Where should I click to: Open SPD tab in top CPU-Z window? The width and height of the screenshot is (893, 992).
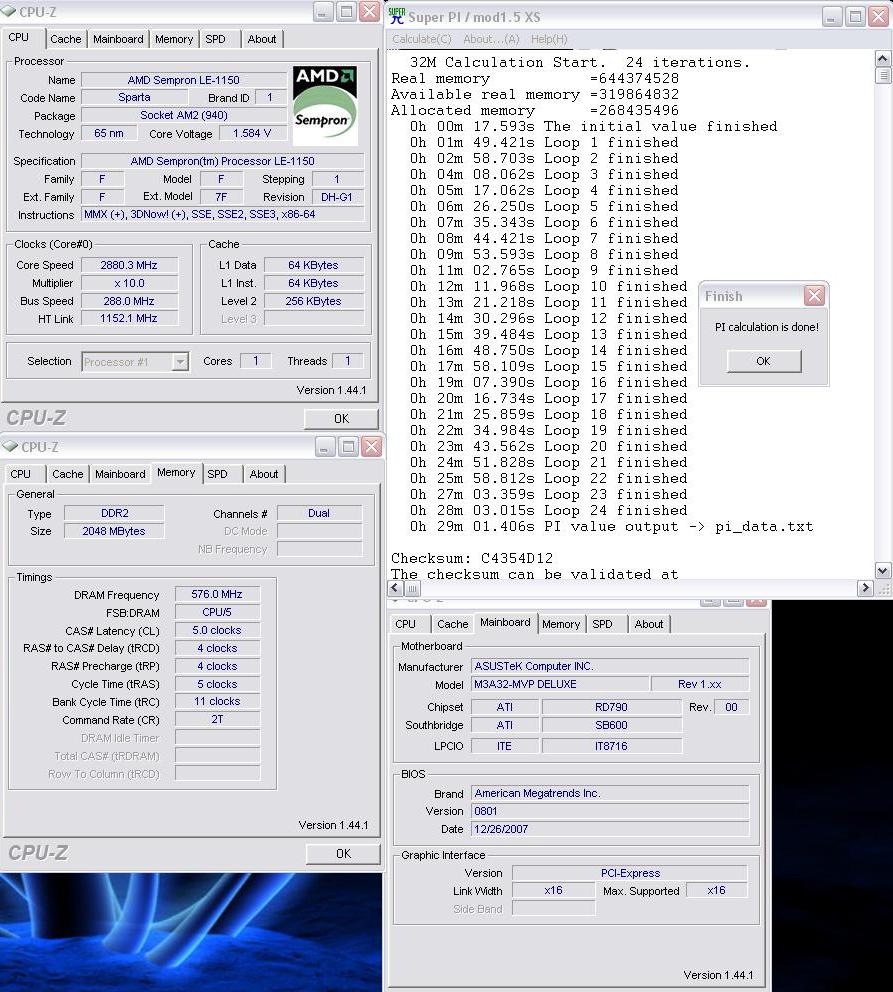click(216, 39)
